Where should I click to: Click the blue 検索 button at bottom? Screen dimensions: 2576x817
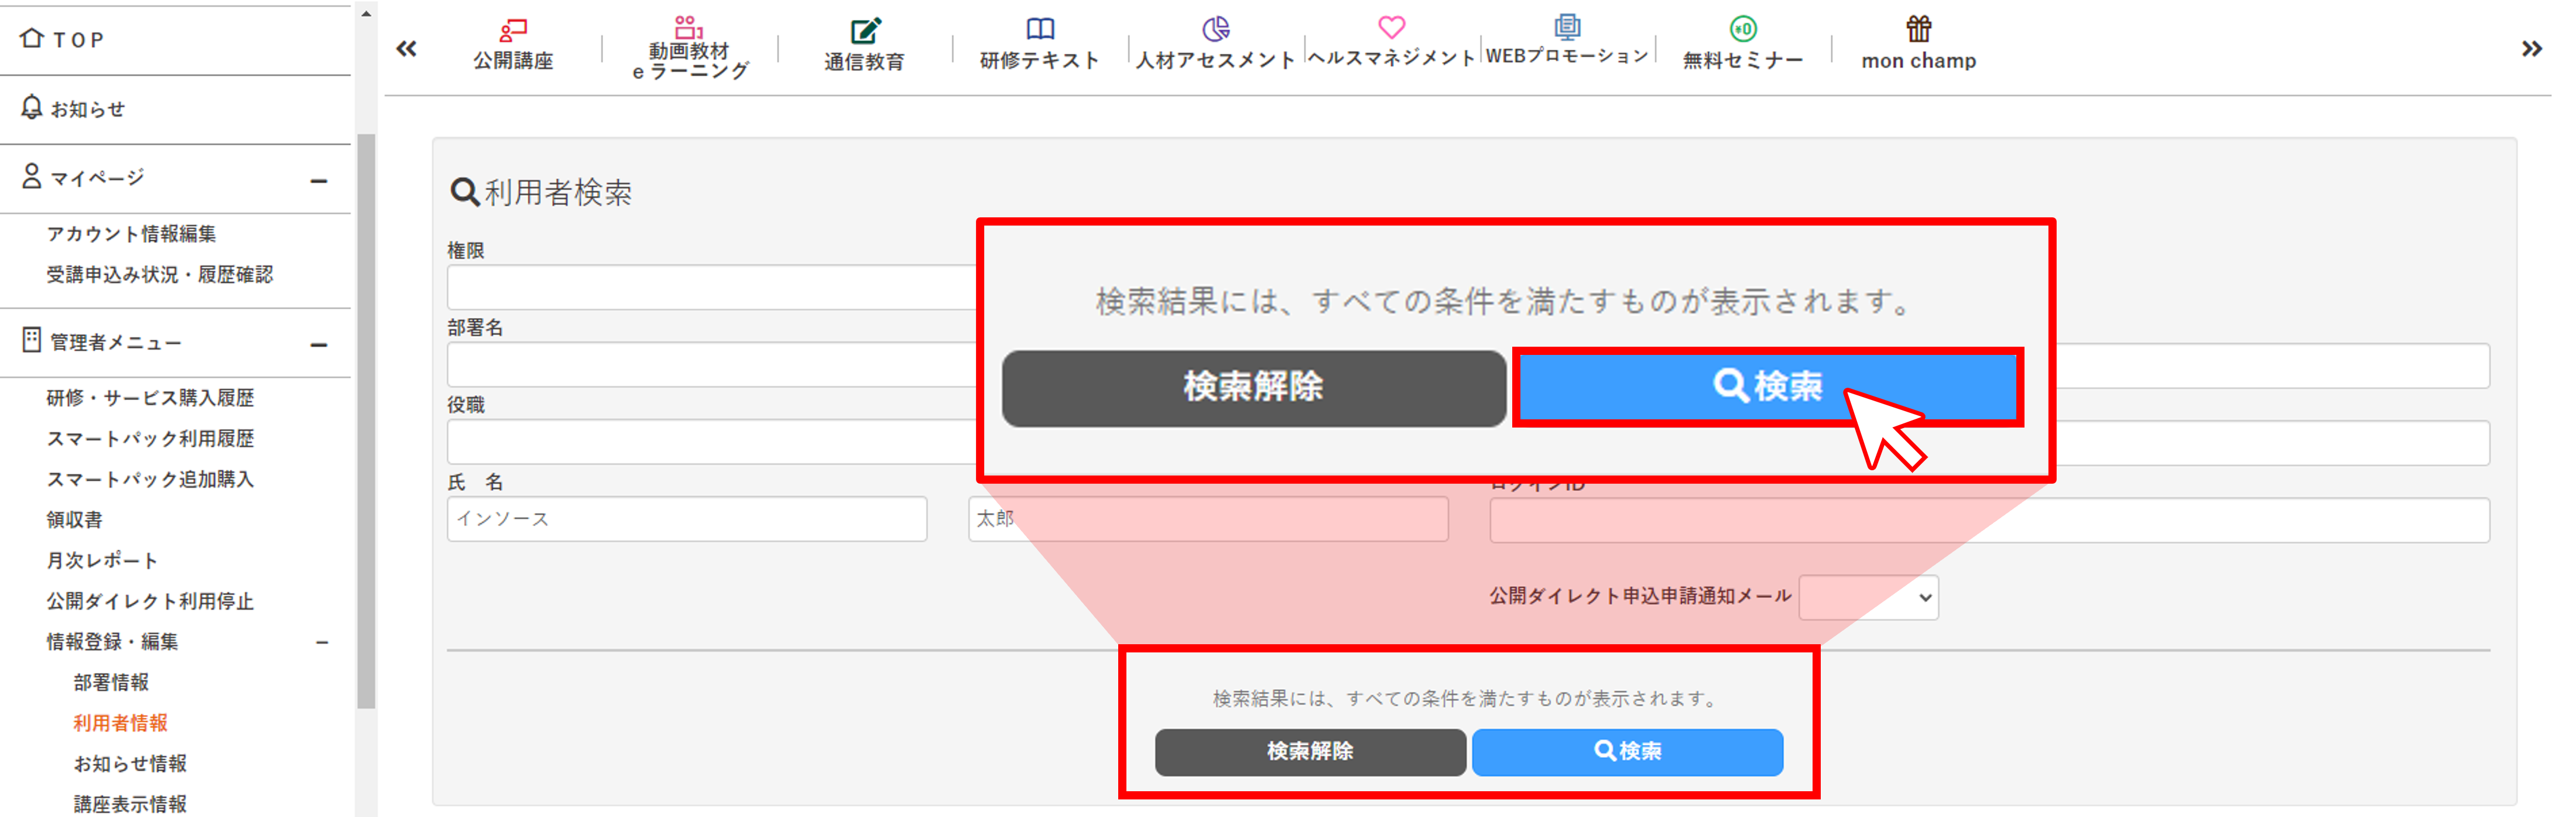[1627, 752]
